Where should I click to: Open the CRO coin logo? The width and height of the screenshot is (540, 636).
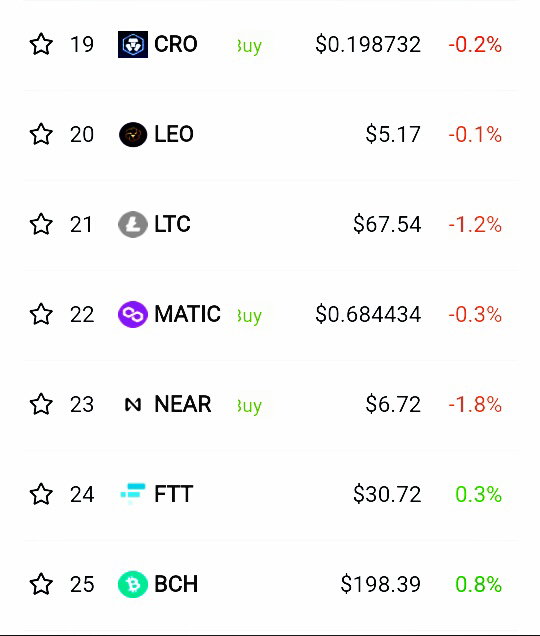click(133, 44)
